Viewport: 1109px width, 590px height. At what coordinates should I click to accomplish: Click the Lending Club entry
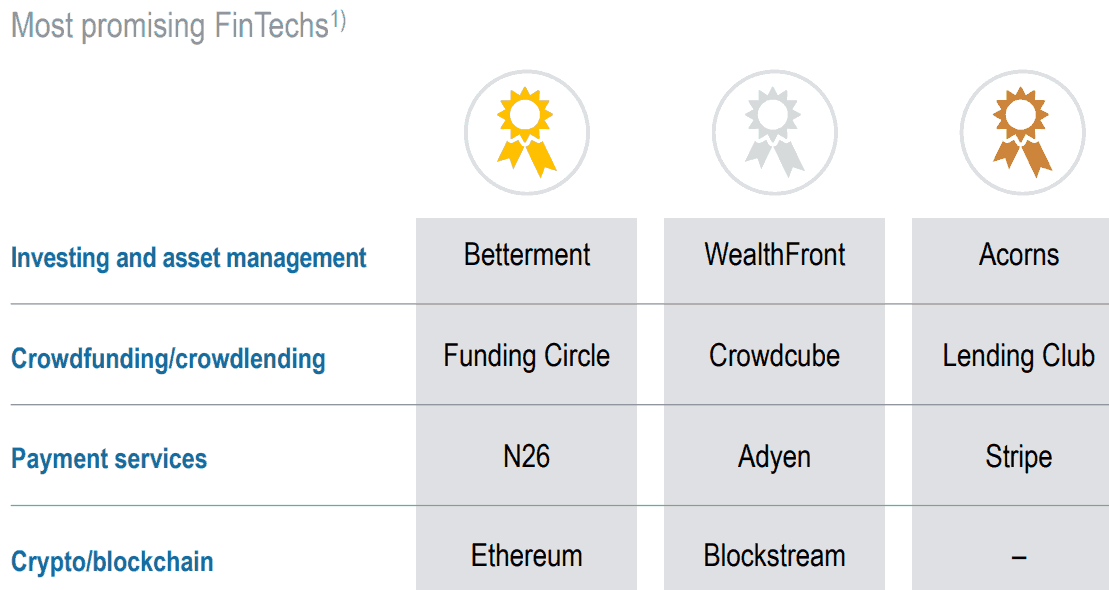pos(1018,356)
